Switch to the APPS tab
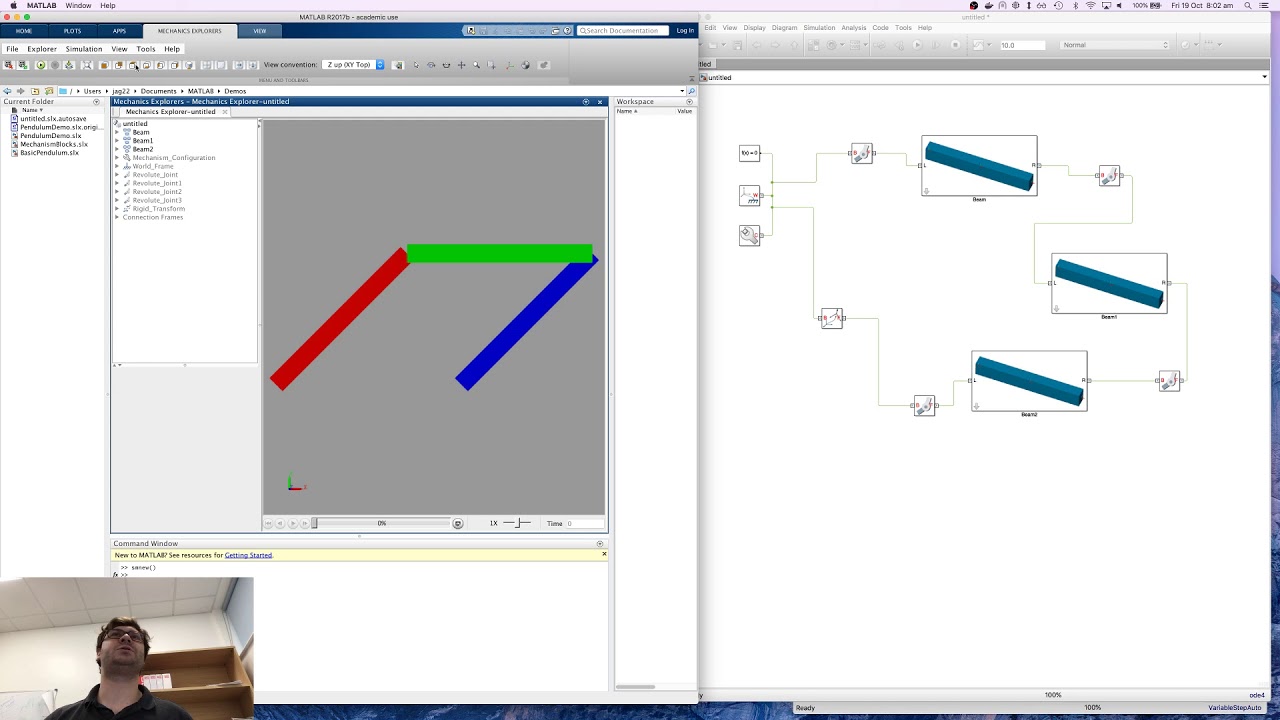 click(x=119, y=31)
